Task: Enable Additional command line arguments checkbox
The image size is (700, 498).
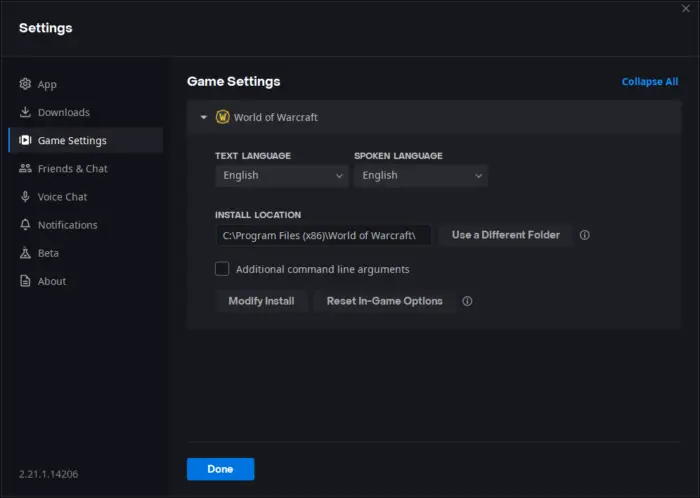Action: coord(222,269)
